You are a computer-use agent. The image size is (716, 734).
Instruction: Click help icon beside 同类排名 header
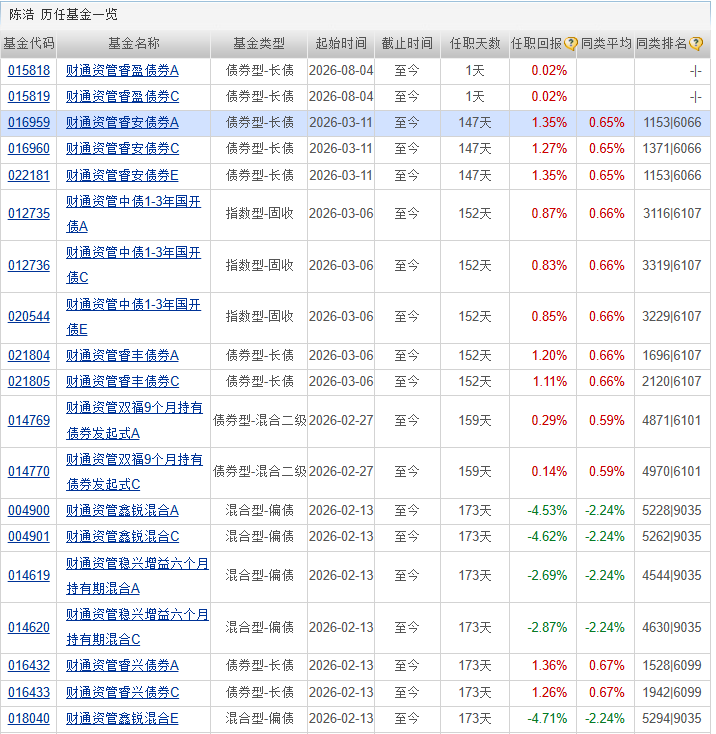point(696,44)
